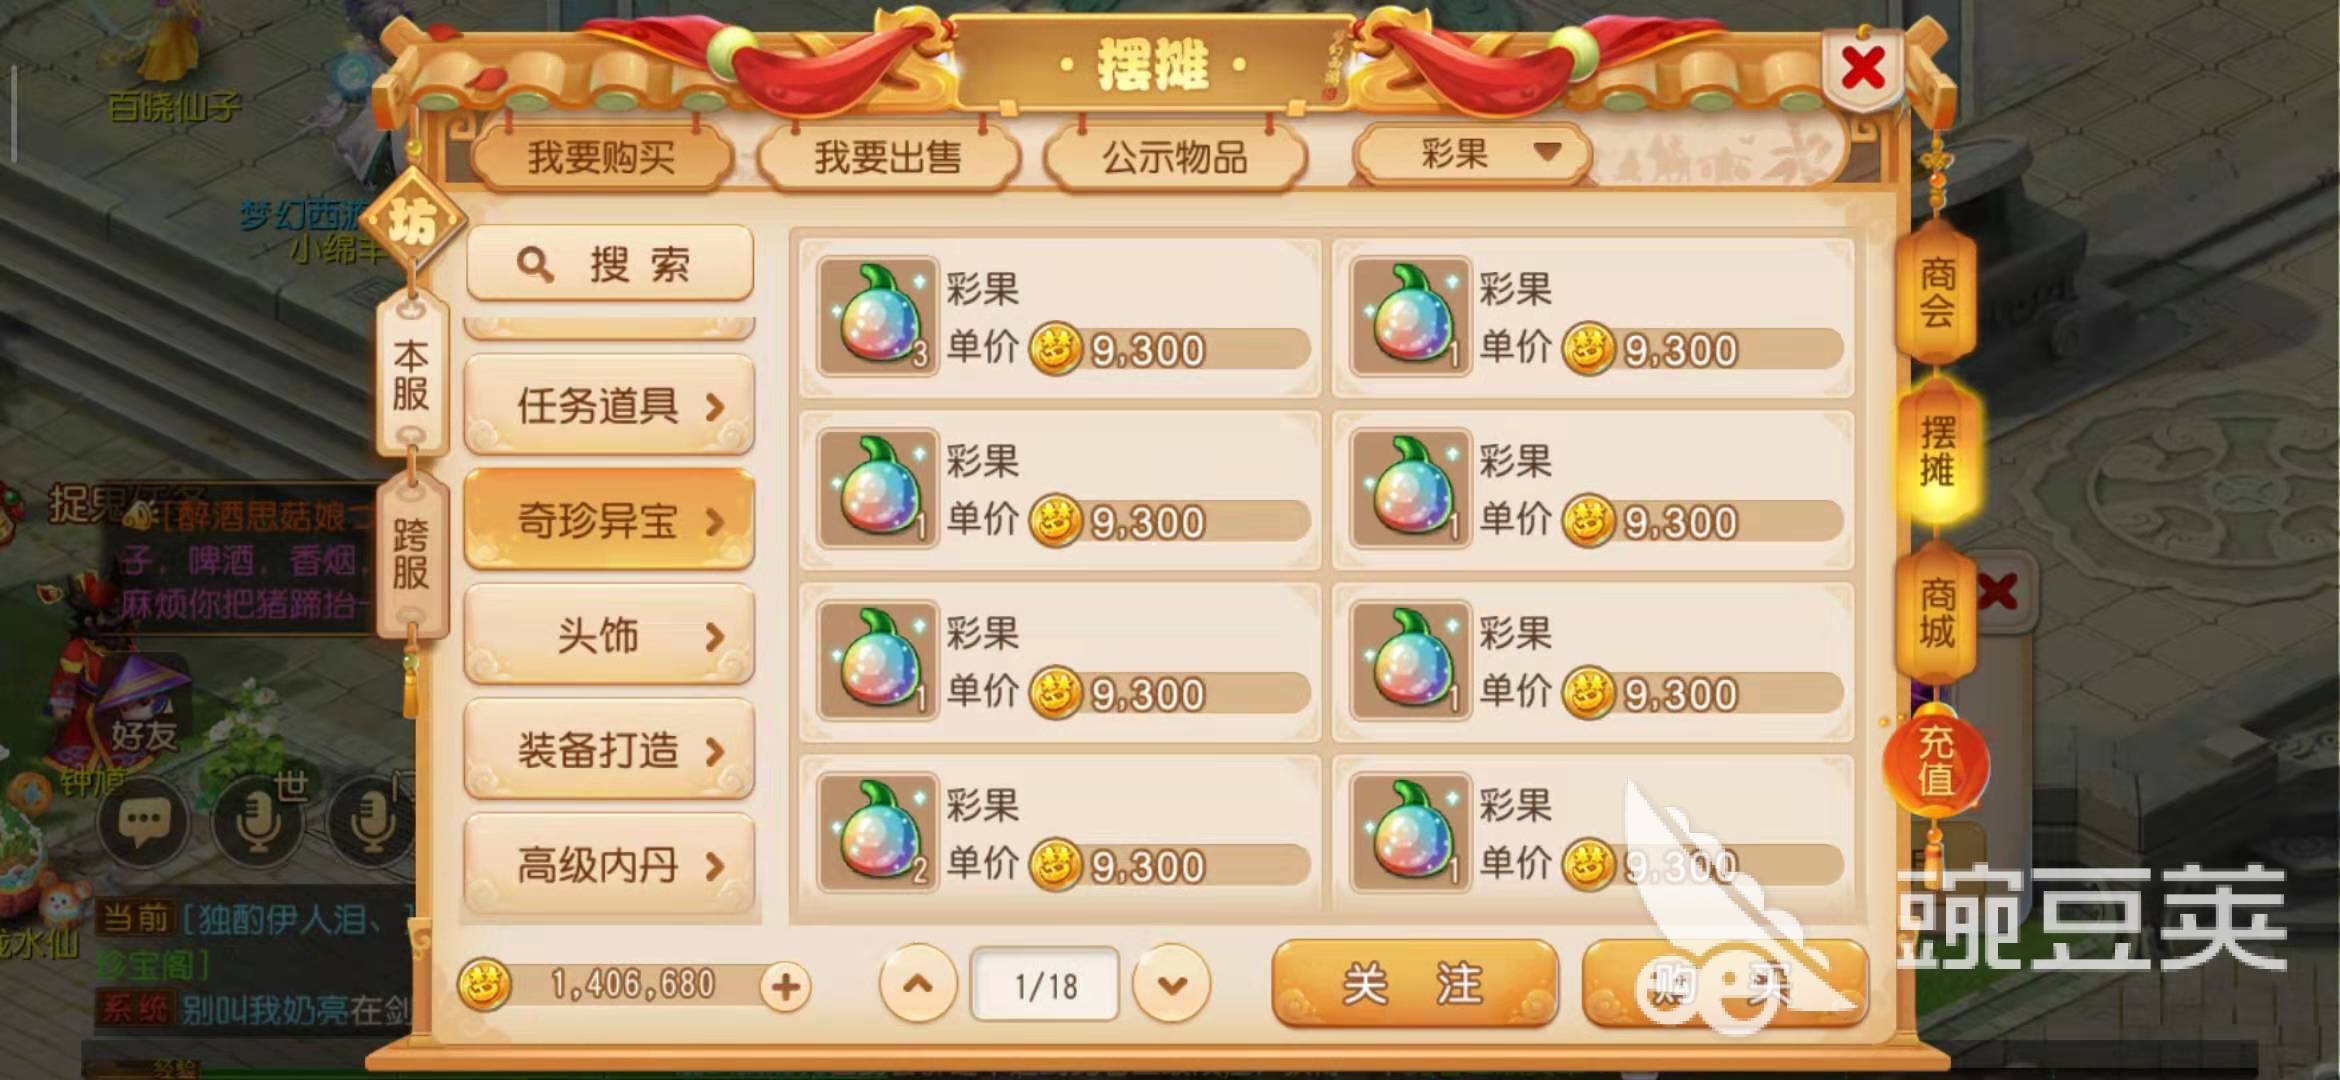The image size is (2340, 1080).
Task: Select the 彩果 item with quantity 2
Action: click(x=1060, y=832)
